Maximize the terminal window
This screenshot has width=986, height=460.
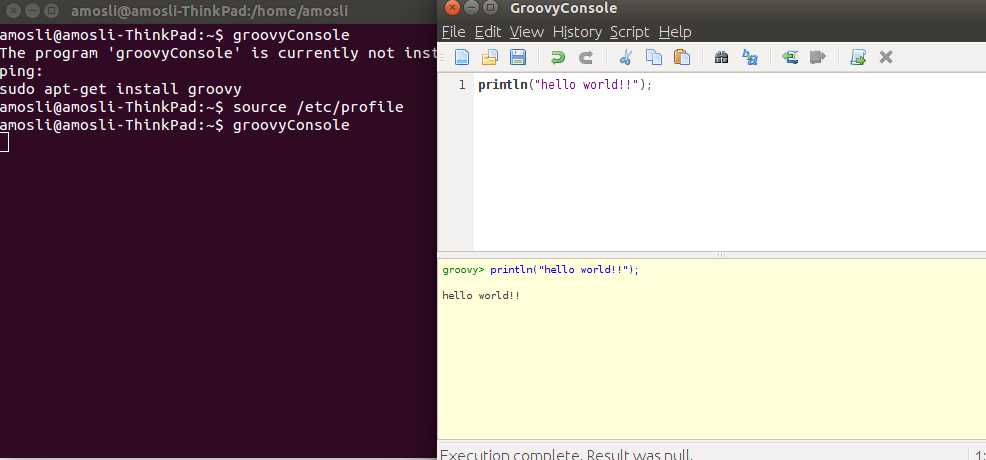click(52, 10)
